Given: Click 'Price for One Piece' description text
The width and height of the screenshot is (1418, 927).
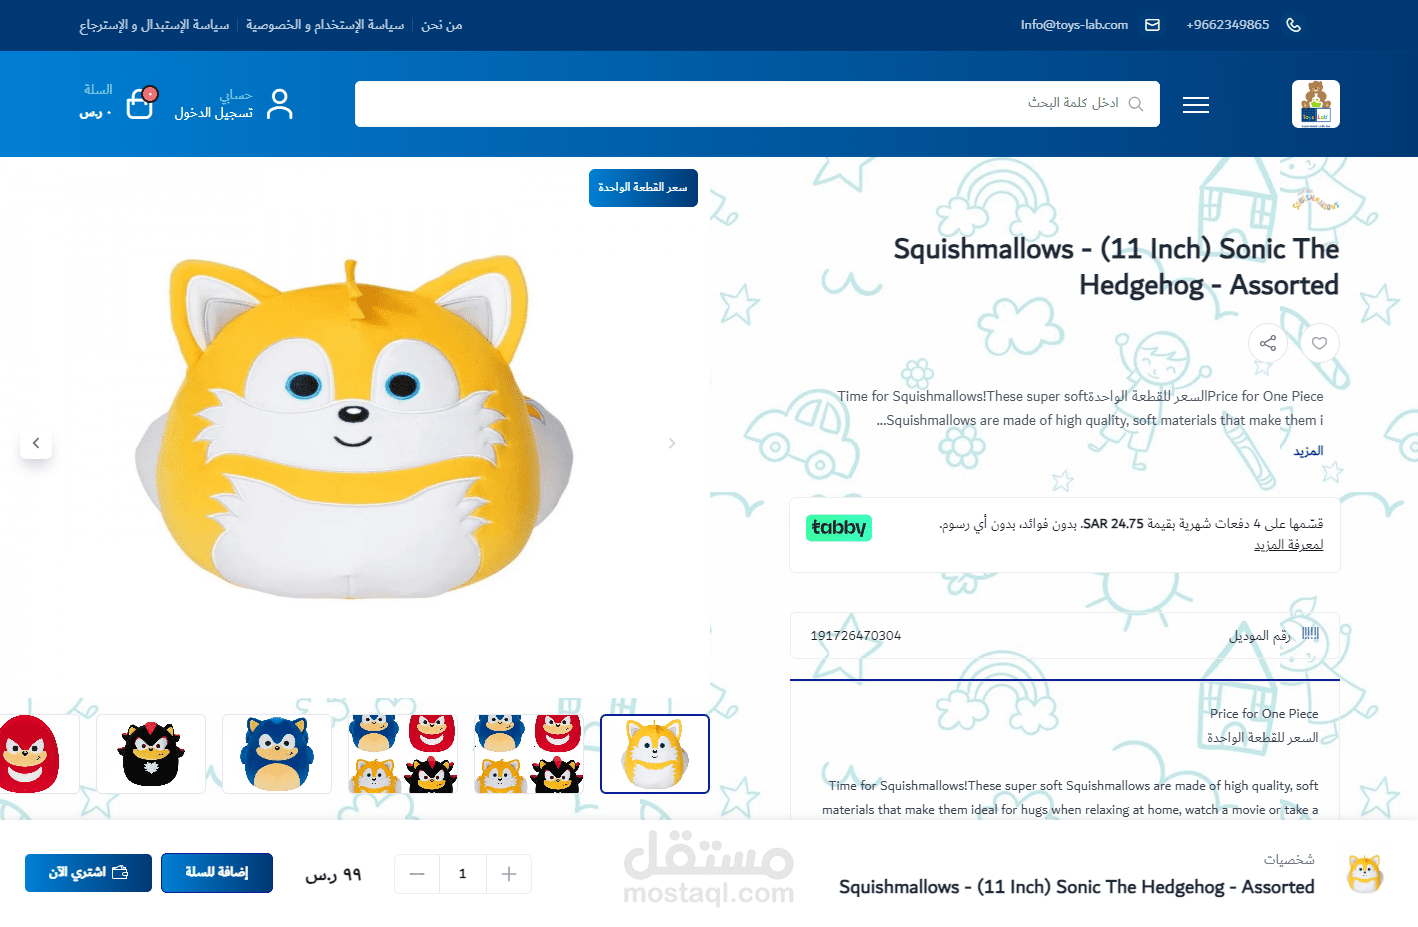Looking at the screenshot, I should tap(1264, 713).
